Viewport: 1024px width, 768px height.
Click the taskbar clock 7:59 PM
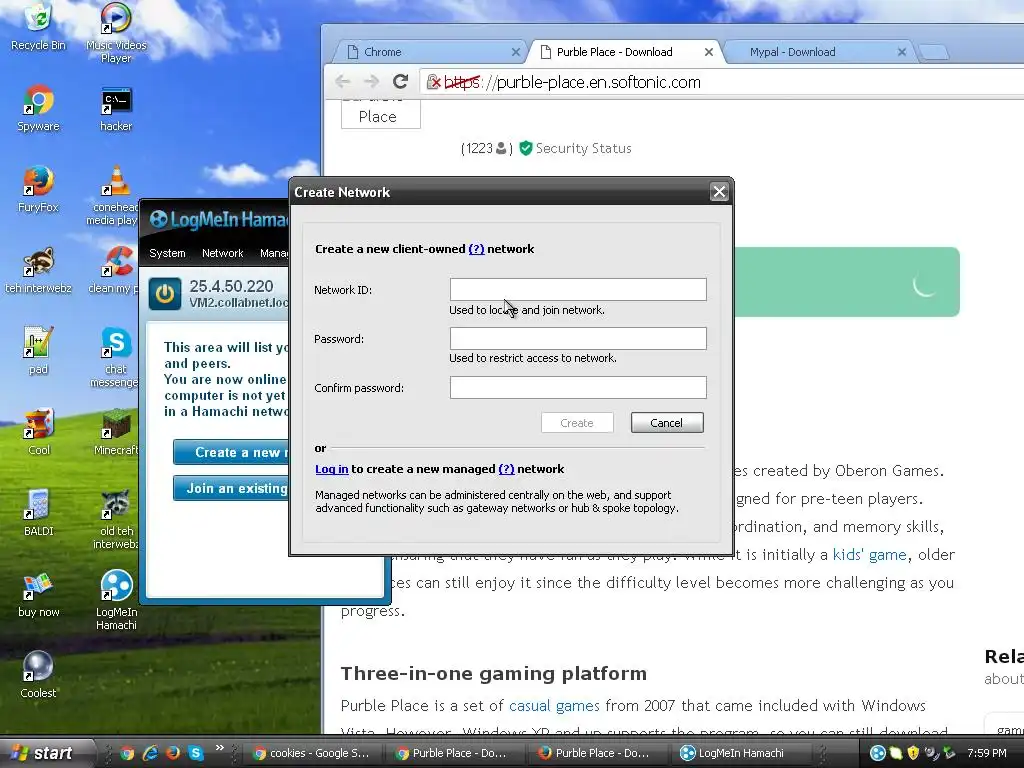[987, 753]
